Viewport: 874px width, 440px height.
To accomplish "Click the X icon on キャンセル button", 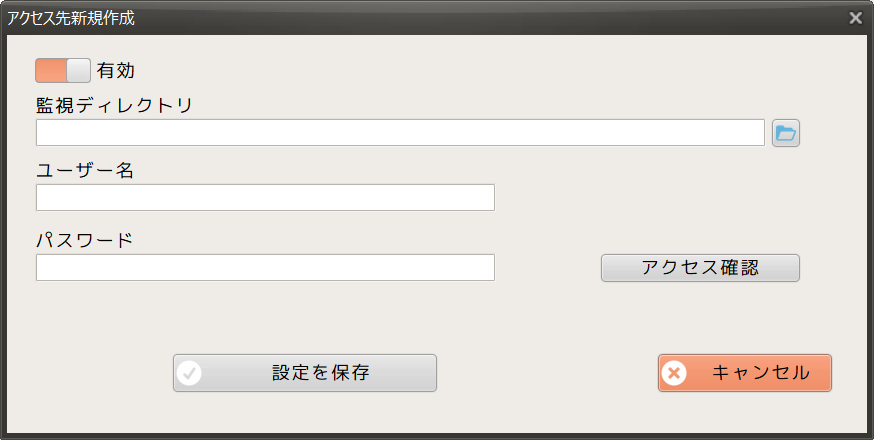I will coord(675,373).
